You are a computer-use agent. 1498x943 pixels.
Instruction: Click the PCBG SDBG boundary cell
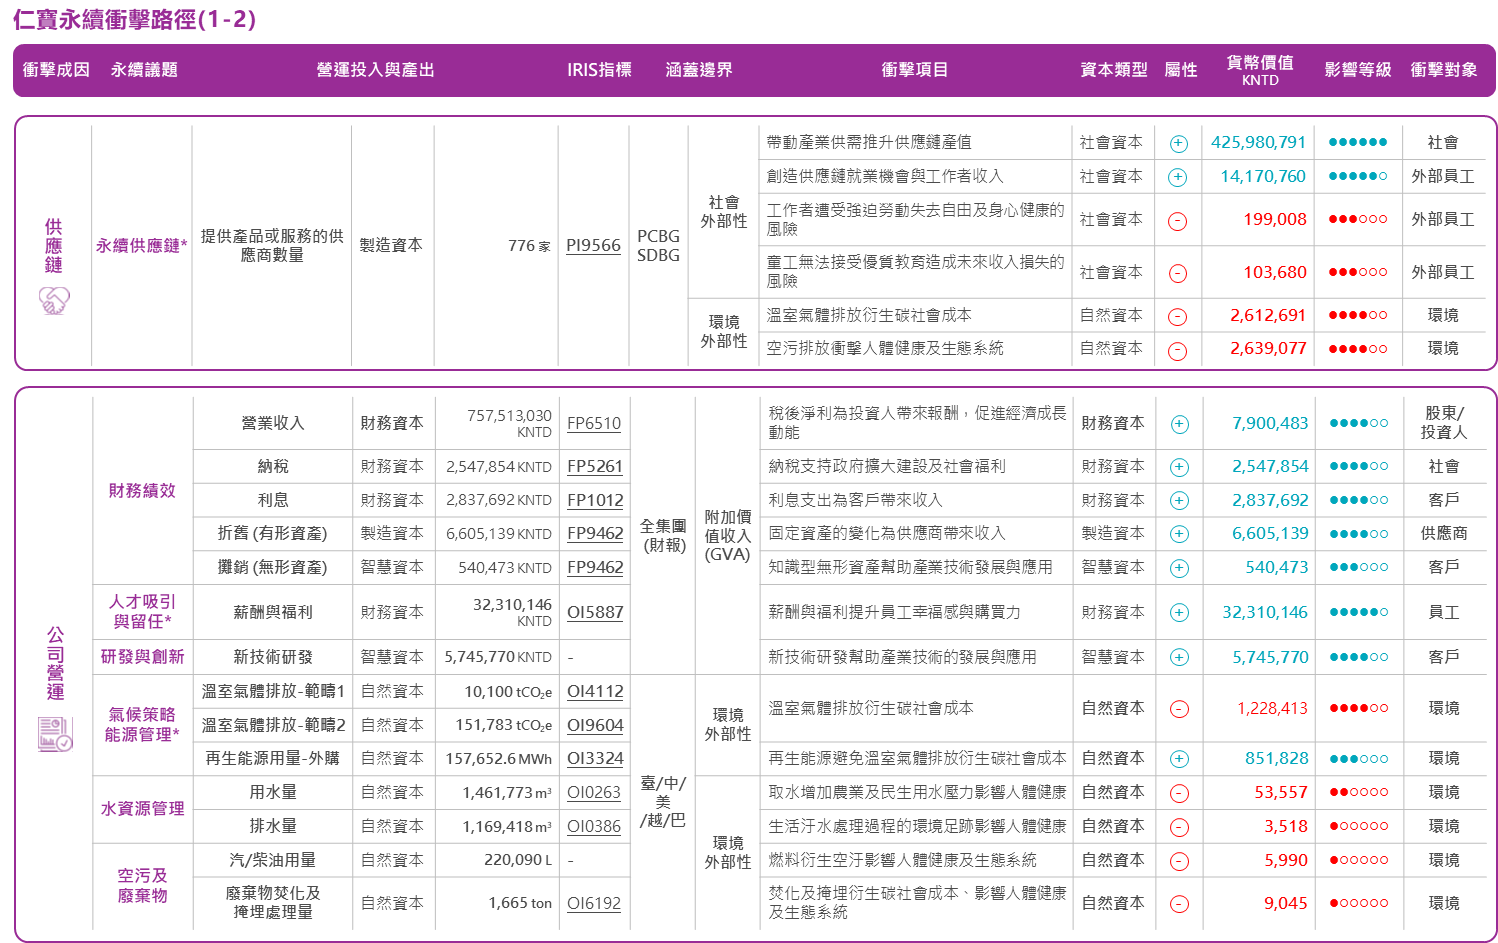(x=658, y=245)
